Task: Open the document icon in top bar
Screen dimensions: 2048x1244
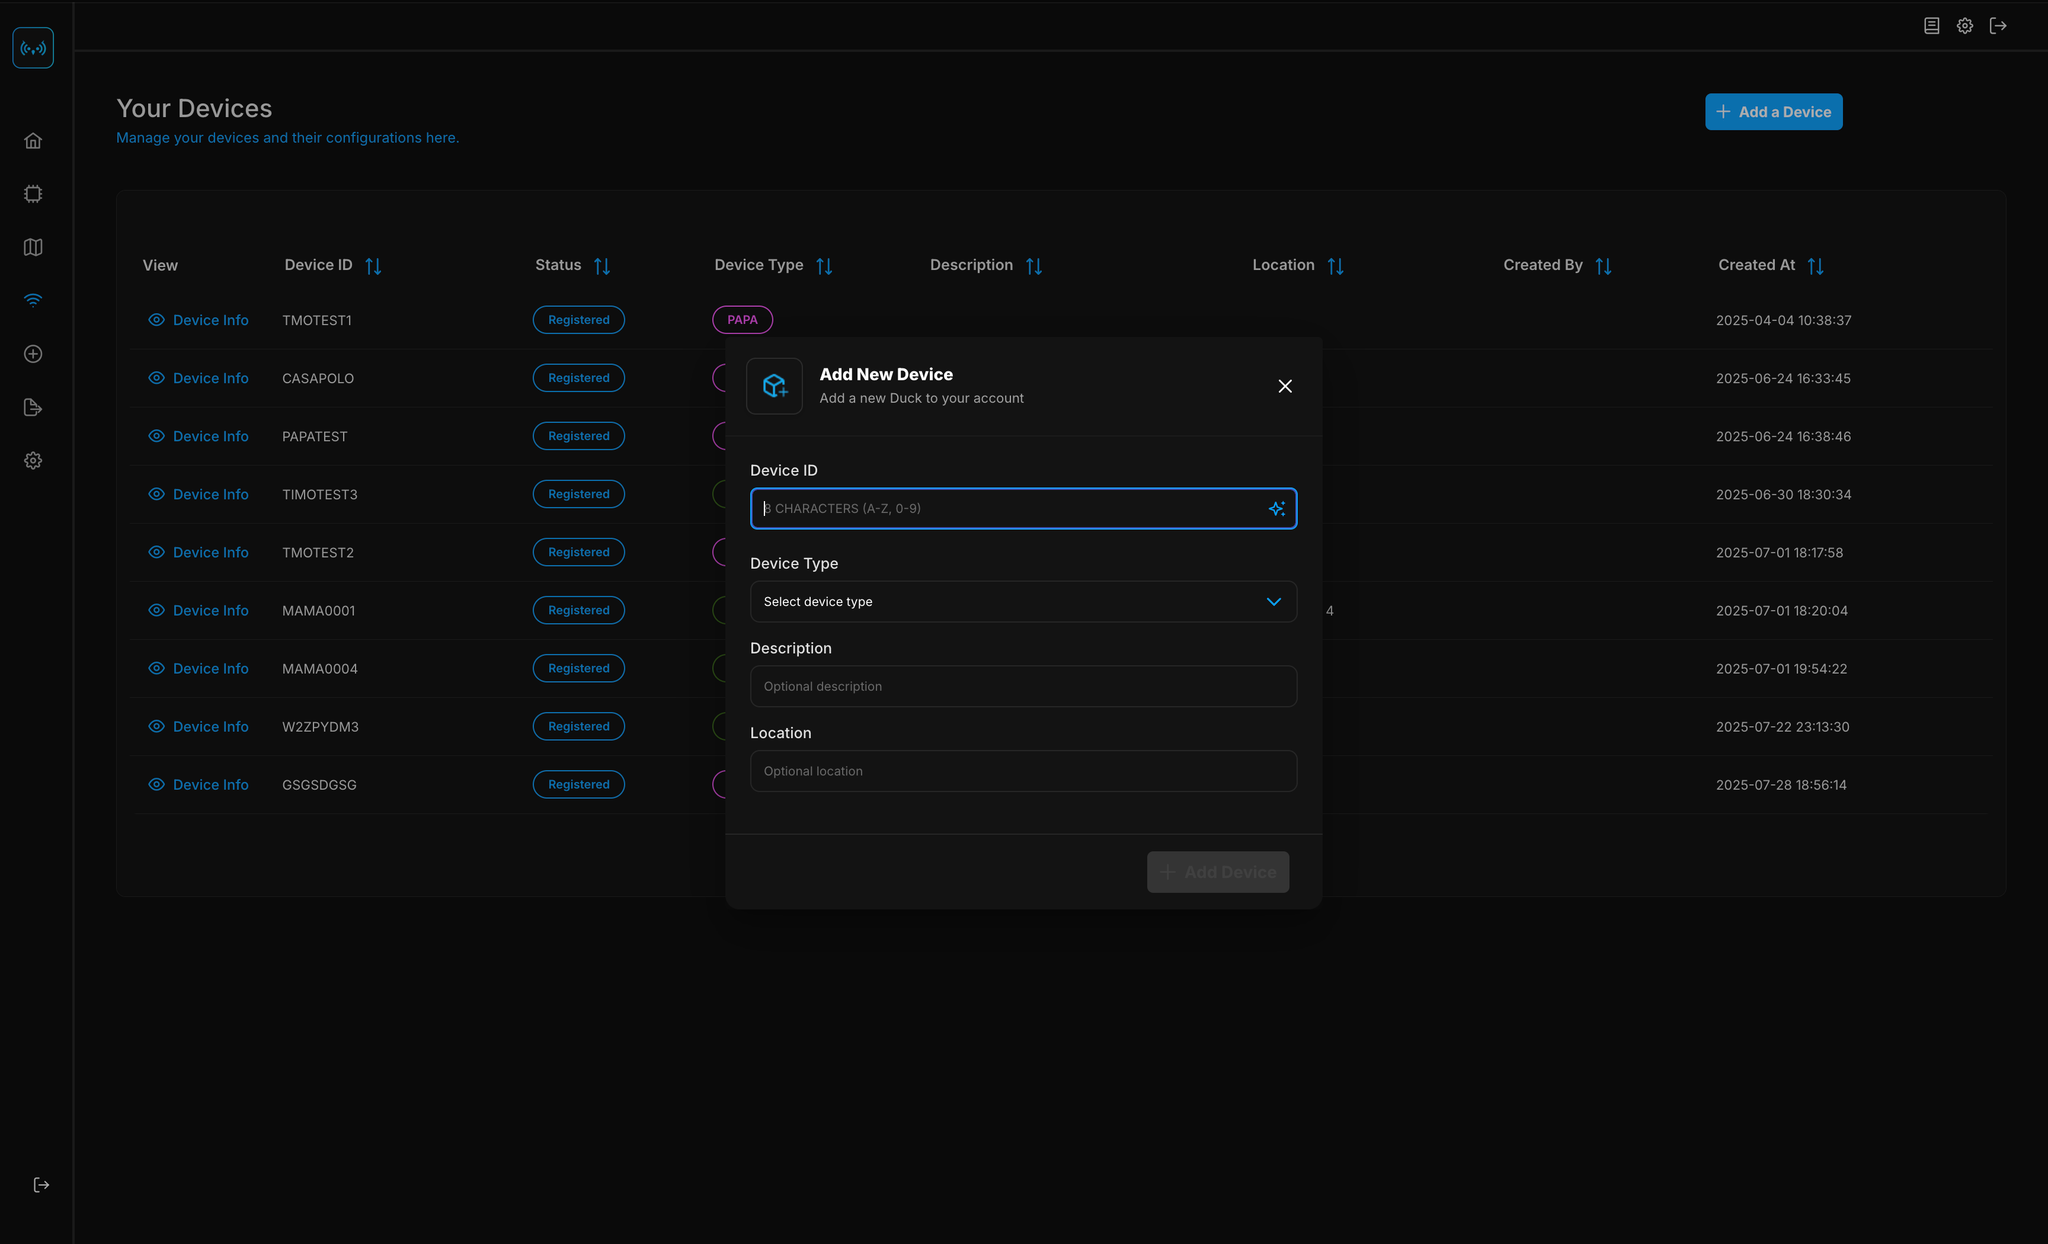Action: coord(1931,26)
